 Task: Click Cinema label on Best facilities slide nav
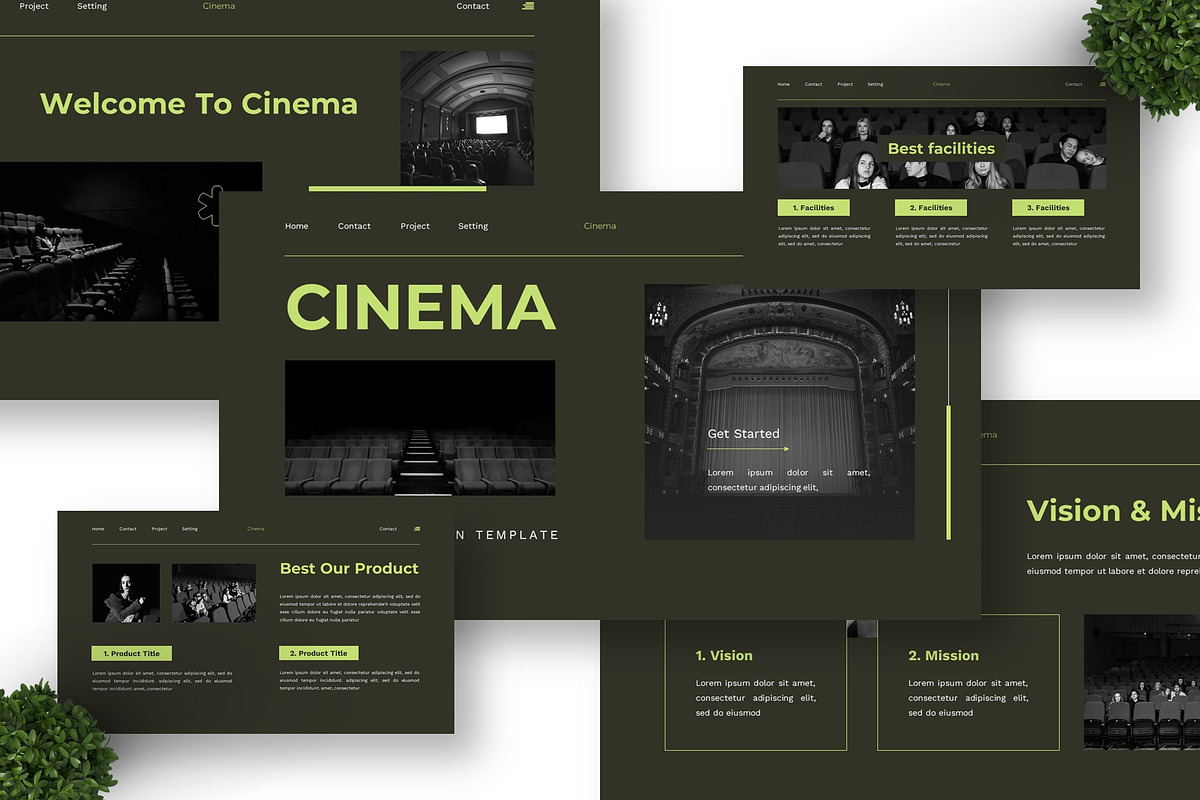click(942, 84)
